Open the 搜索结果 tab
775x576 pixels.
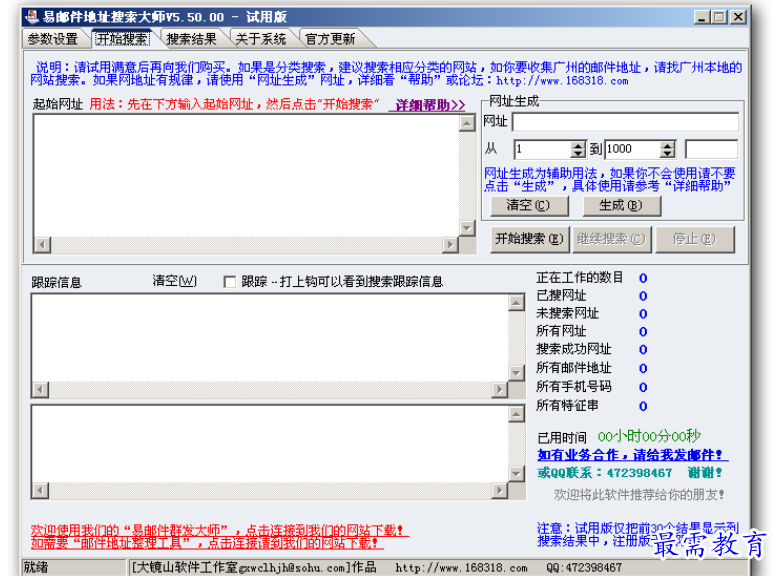[191, 39]
